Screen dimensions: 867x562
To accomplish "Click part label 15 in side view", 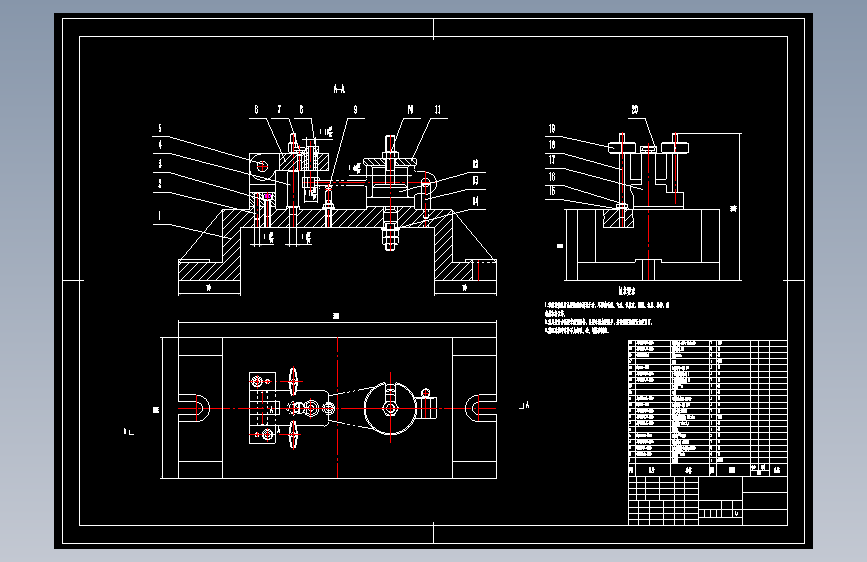I will pos(551,191).
